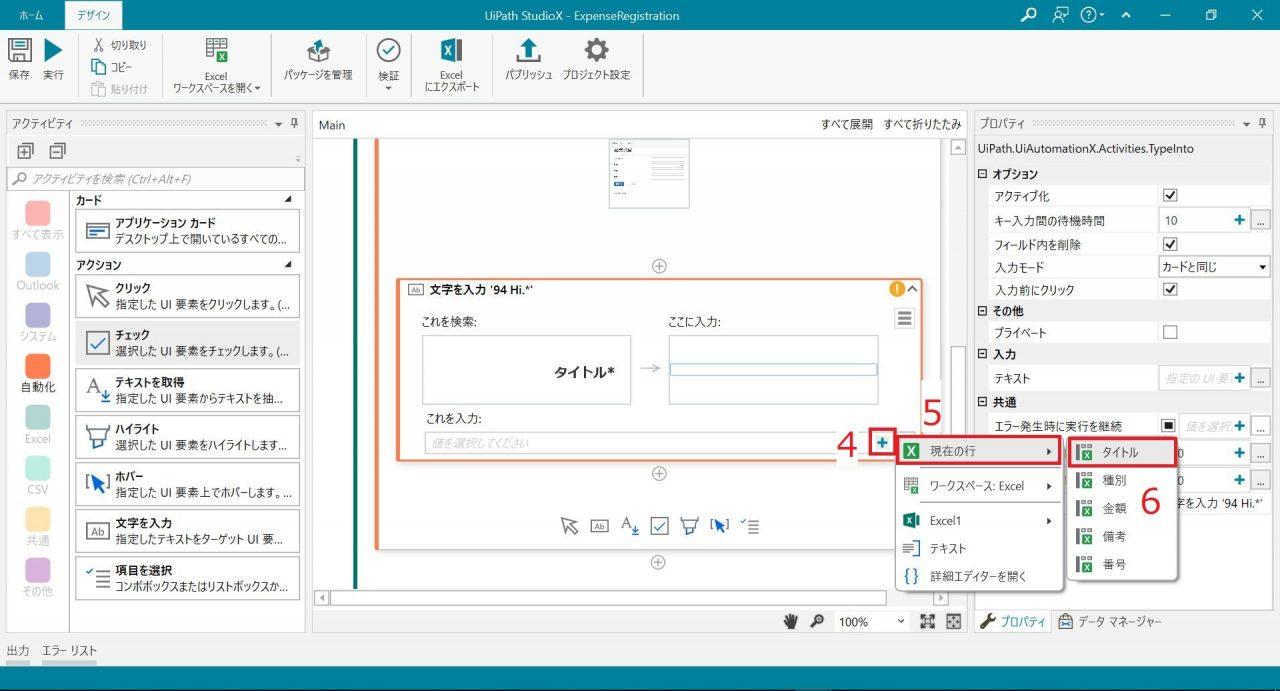Select the ホバー activity
The width and height of the screenshot is (1280, 691).
(x=187, y=484)
